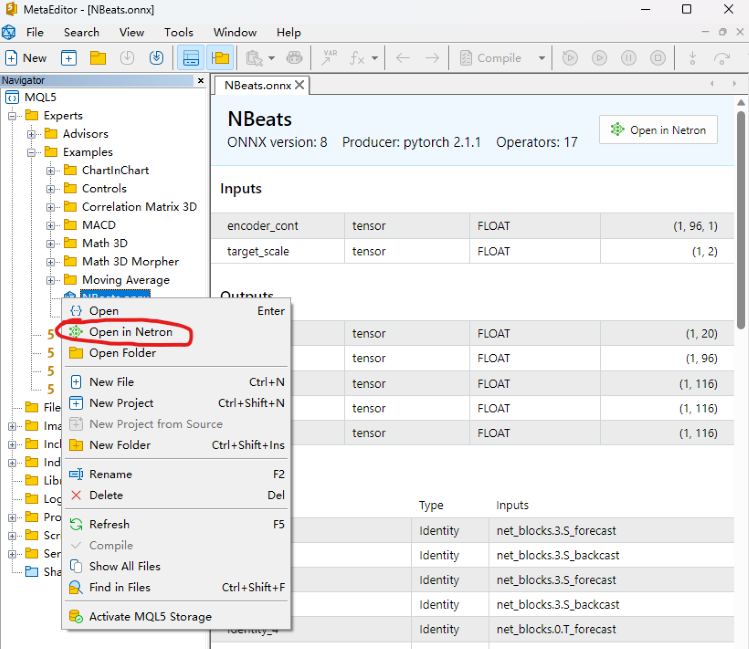The height and width of the screenshot is (649, 749).
Task: Expand the Correlation Matrix 3D folder
Action: point(51,207)
